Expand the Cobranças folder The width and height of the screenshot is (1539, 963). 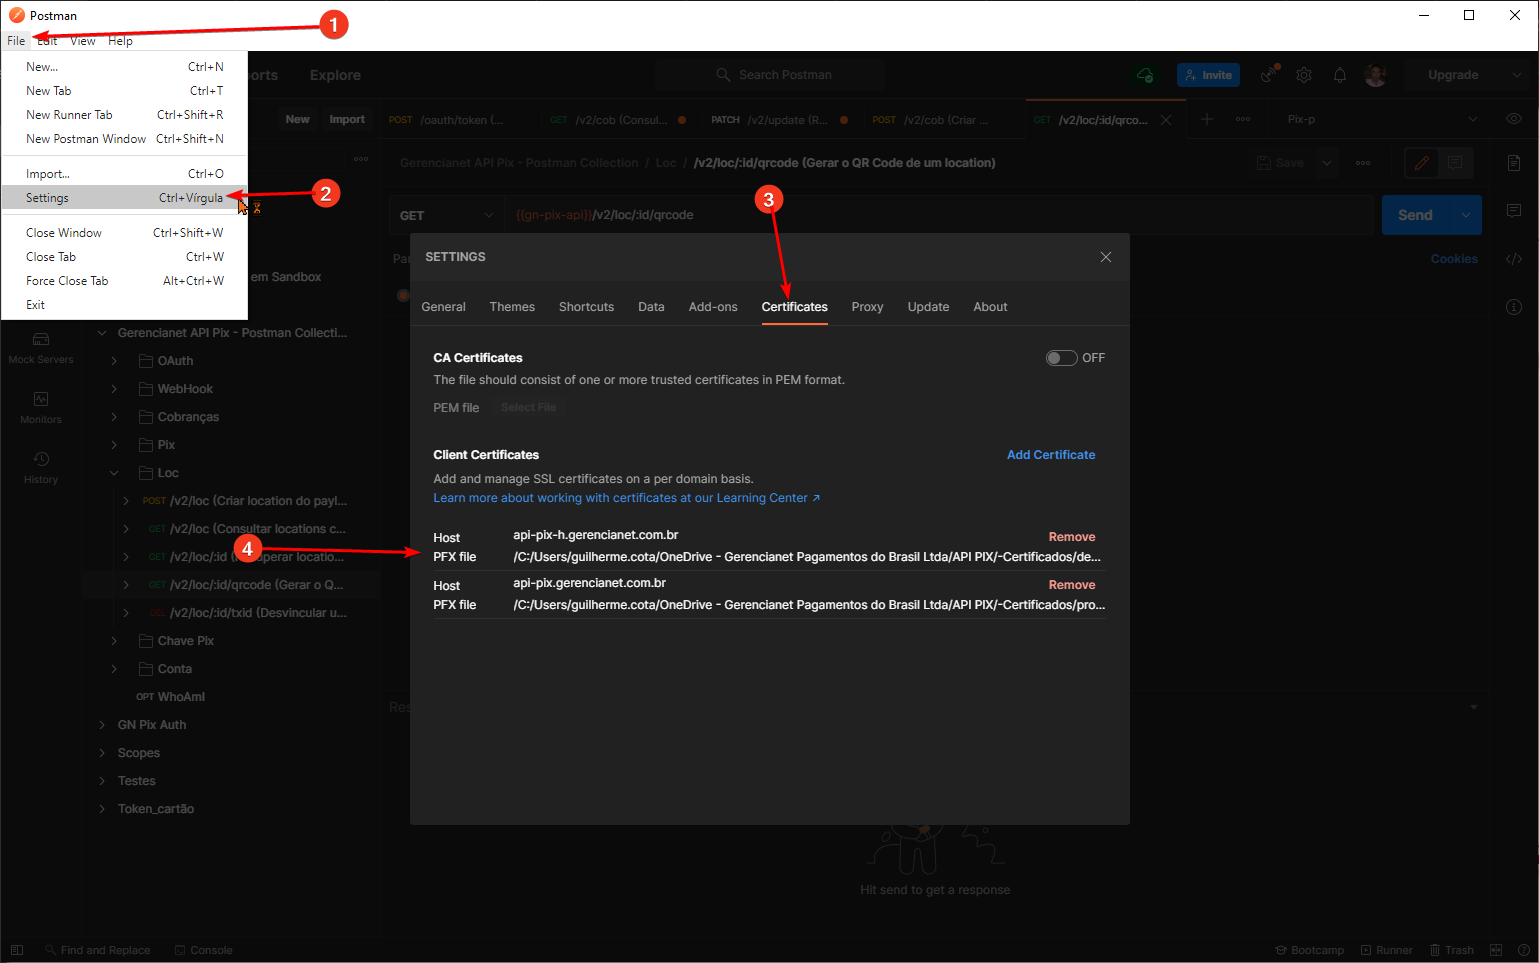[x=114, y=417]
